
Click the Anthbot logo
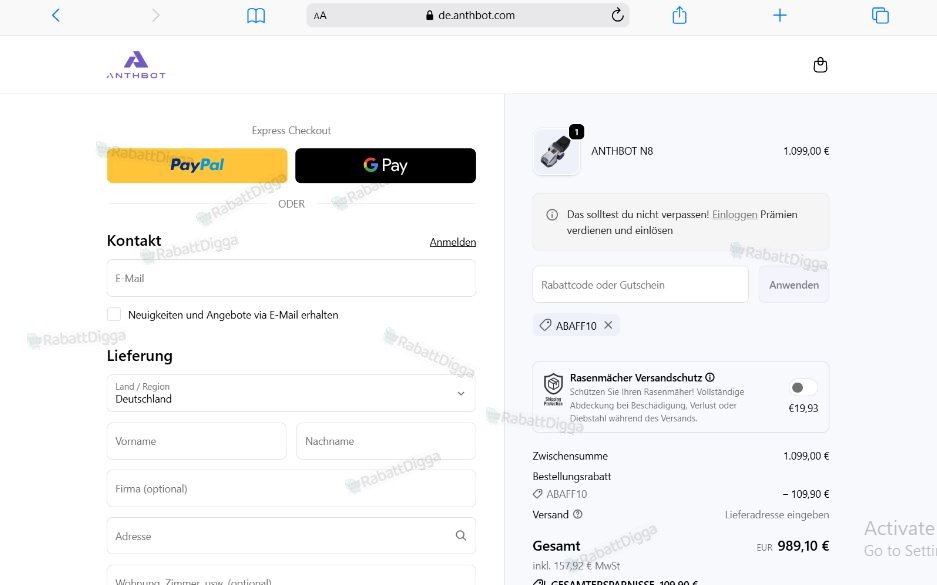[x=136, y=65]
